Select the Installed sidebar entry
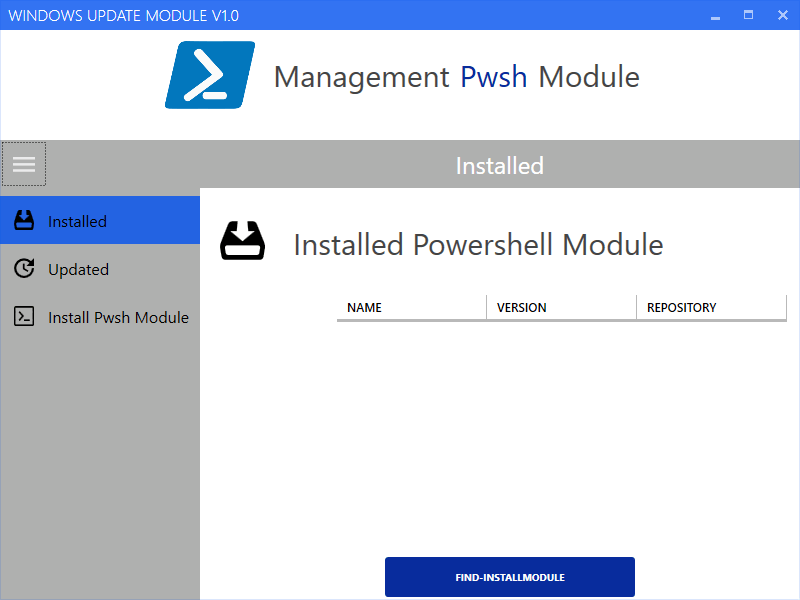The height and width of the screenshot is (600, 800). click(x=76, y=220)
